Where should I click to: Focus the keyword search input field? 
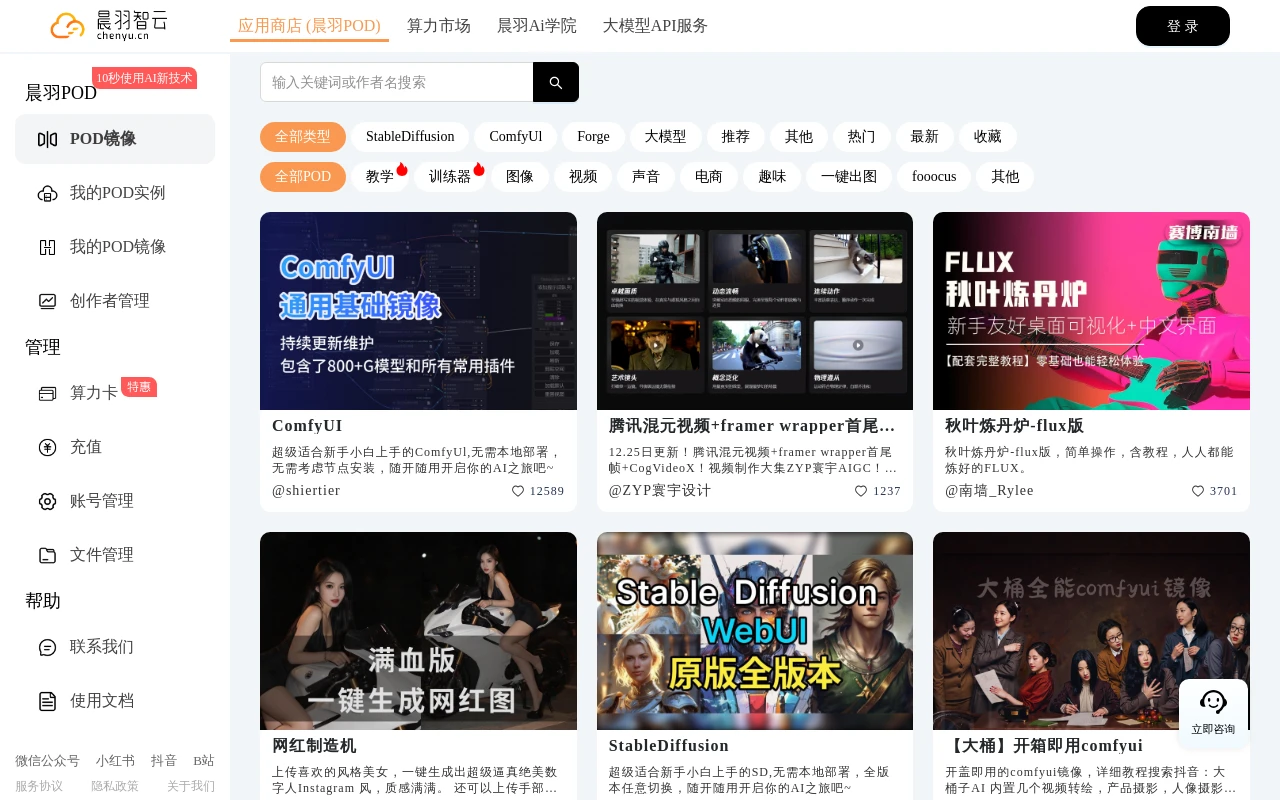point(397,82)
